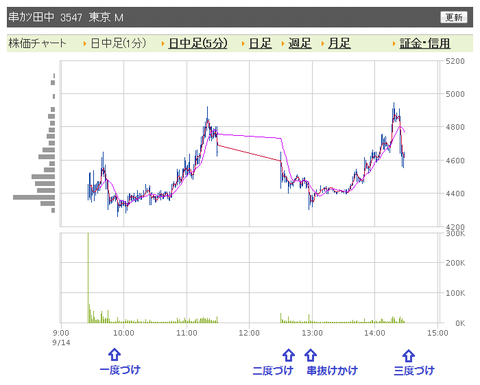Click the 13:00 time axis label

point(312,333)
